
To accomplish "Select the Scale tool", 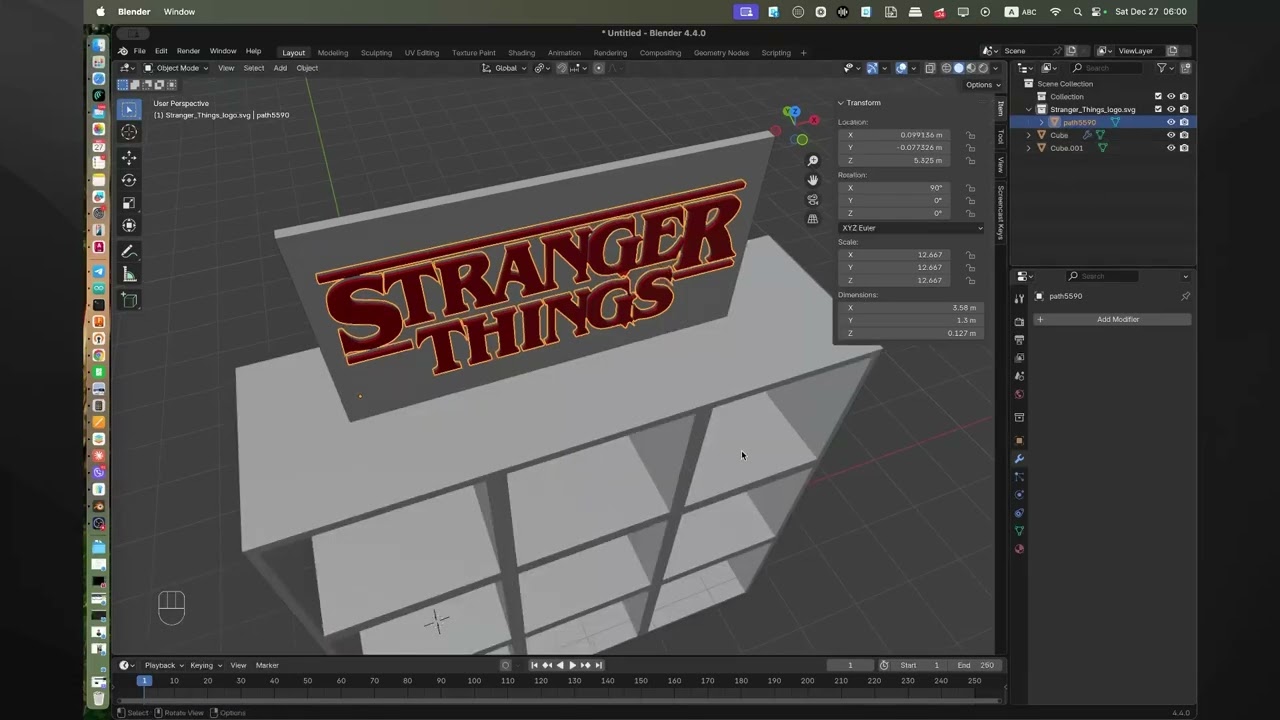I will click(129, 203).
